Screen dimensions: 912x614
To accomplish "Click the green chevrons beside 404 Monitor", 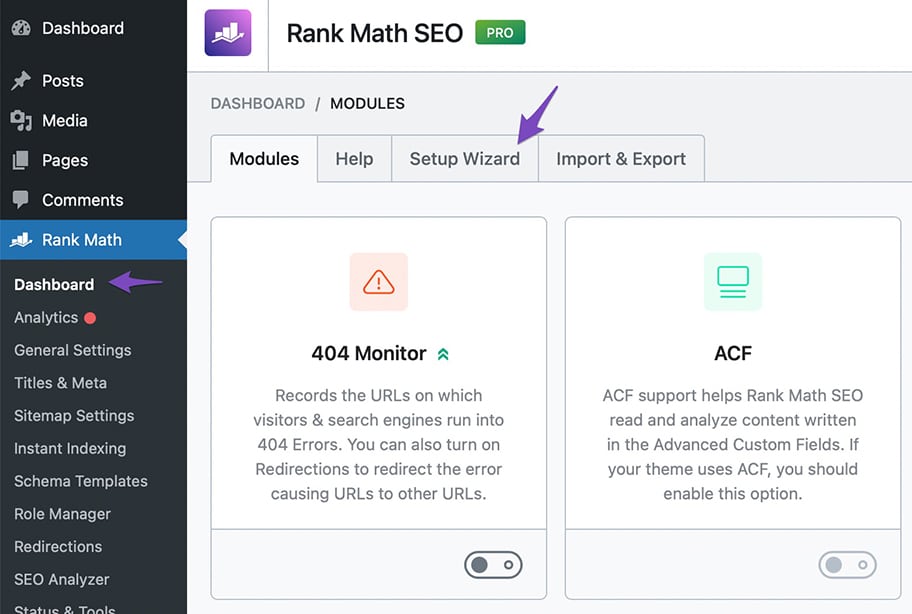I will pos(443,354).
